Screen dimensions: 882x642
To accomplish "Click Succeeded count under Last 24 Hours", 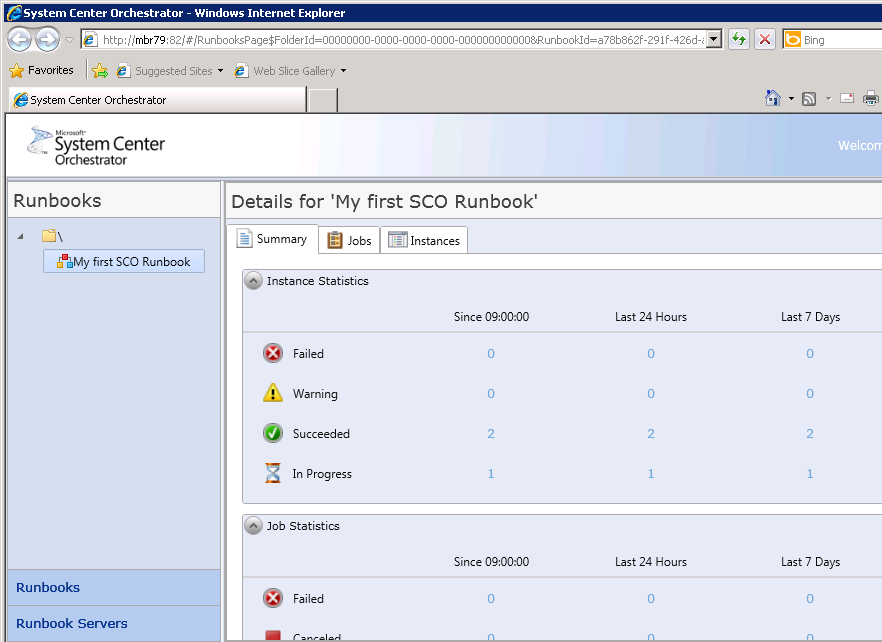I will pyautogui.click(x=651, y=434).
